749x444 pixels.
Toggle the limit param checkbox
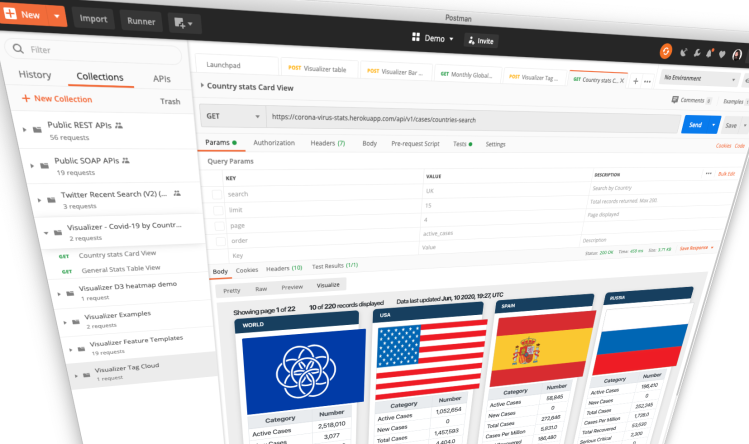point(218,210)
